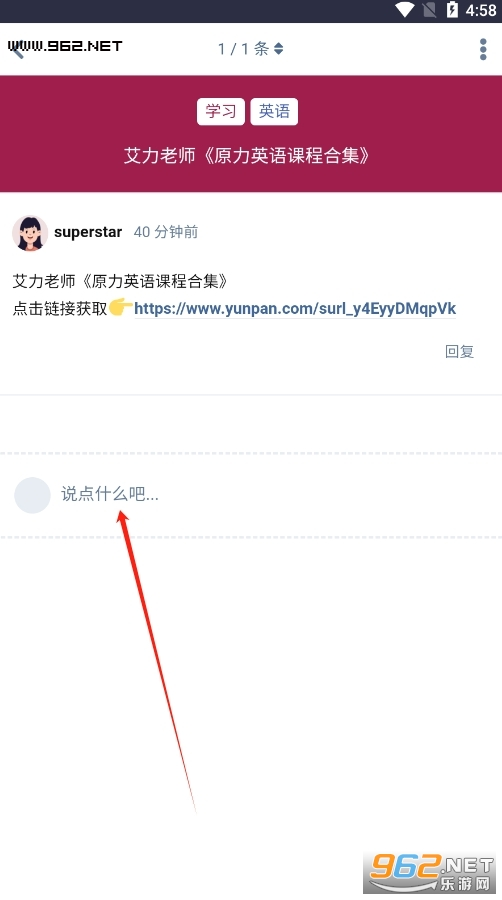The height and width of the screenshot is (900, 502).
Task: Open the three-dot overflow menu
Action: click(483, 49)
